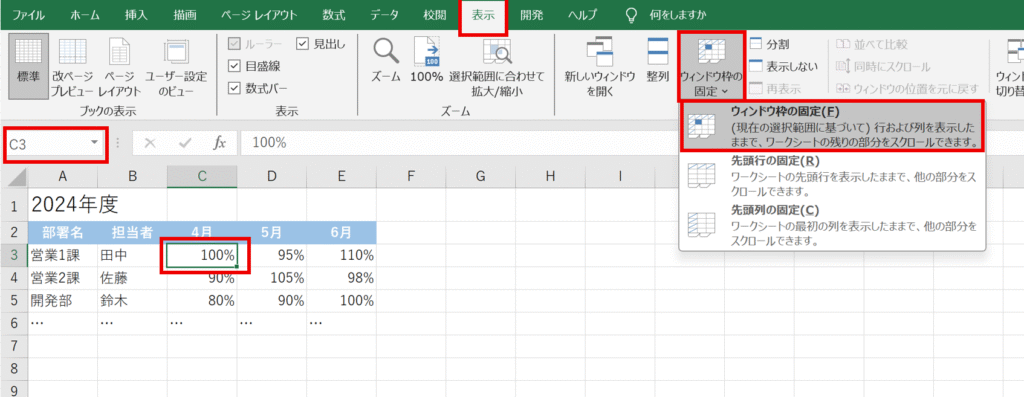Switch to 標準 normal view

(28, 68)
